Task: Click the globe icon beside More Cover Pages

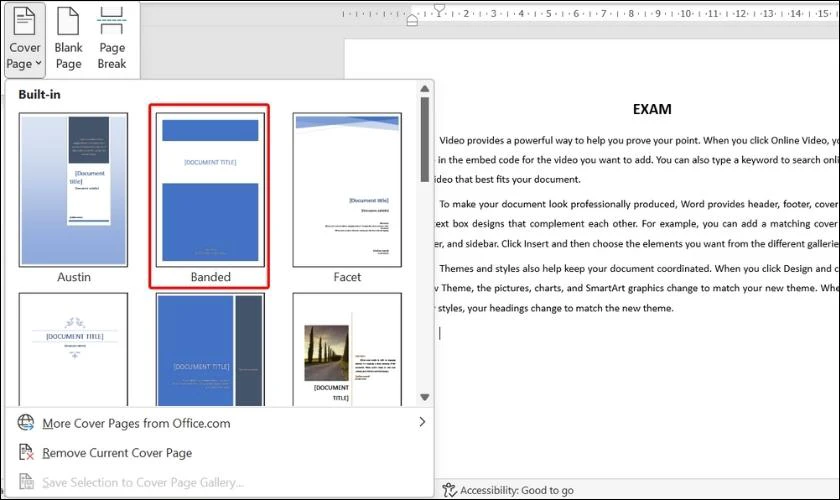Action: (26, 423)
